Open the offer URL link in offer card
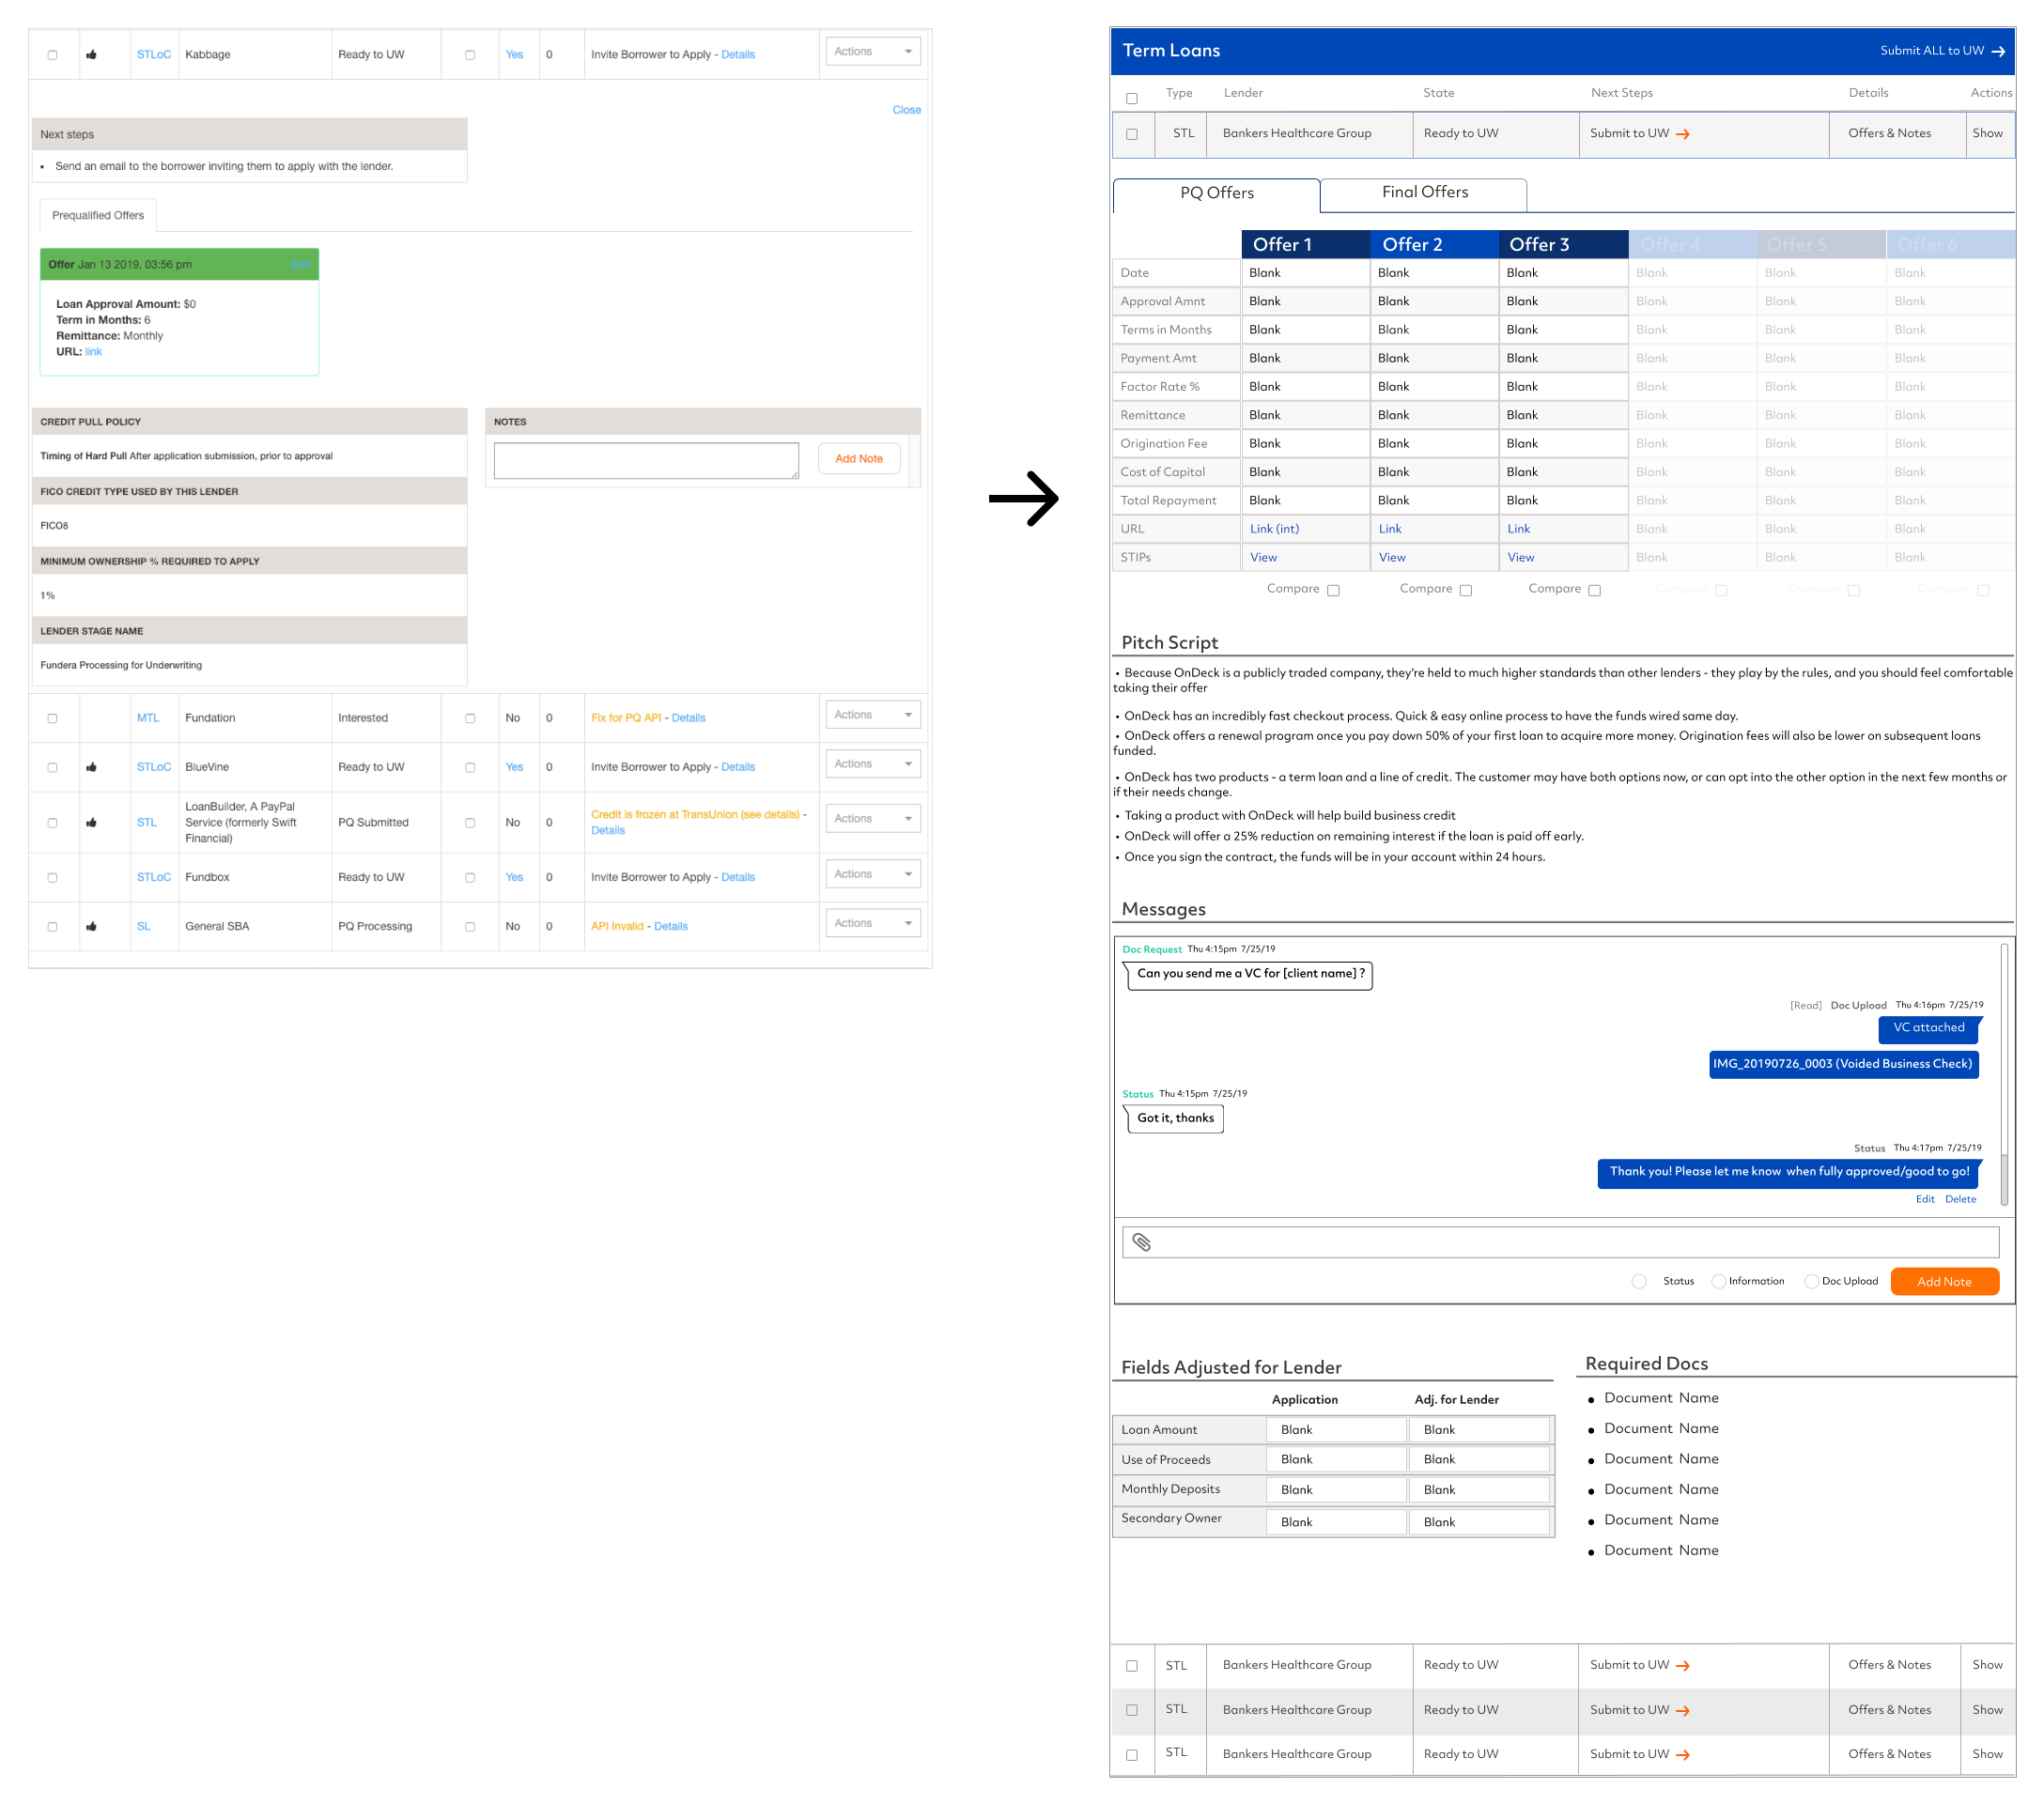The width and height of the screenshot is (2044, 1804). click(93, 352)
